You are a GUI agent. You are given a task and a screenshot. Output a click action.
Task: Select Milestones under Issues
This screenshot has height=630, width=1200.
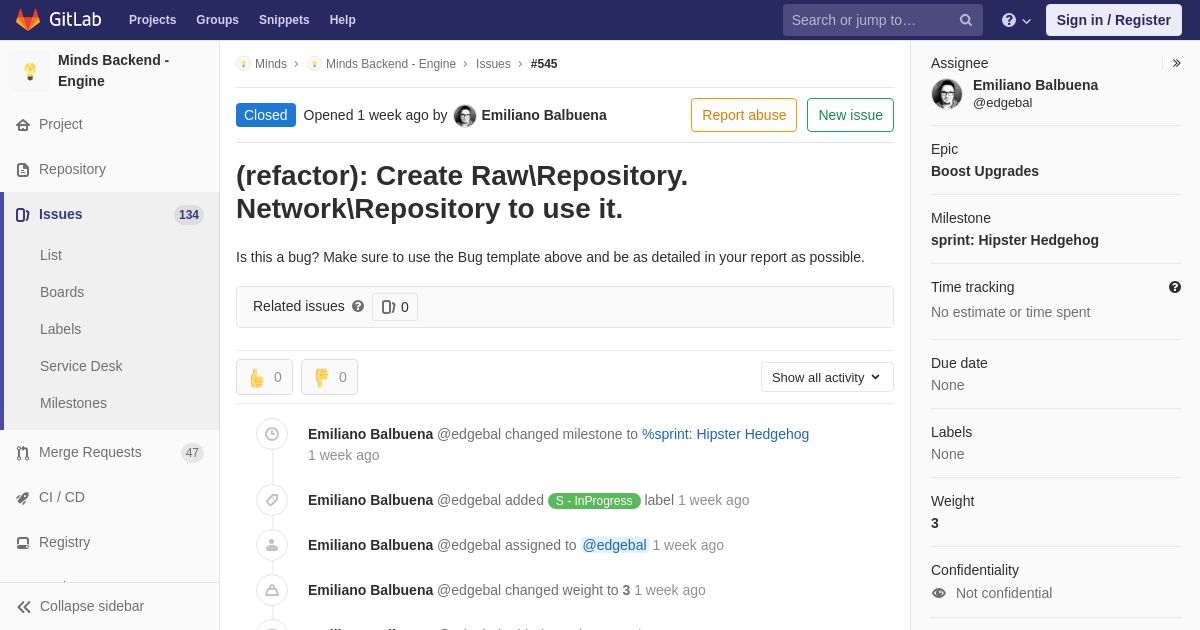pyautogui.click(x=73, y=403)
